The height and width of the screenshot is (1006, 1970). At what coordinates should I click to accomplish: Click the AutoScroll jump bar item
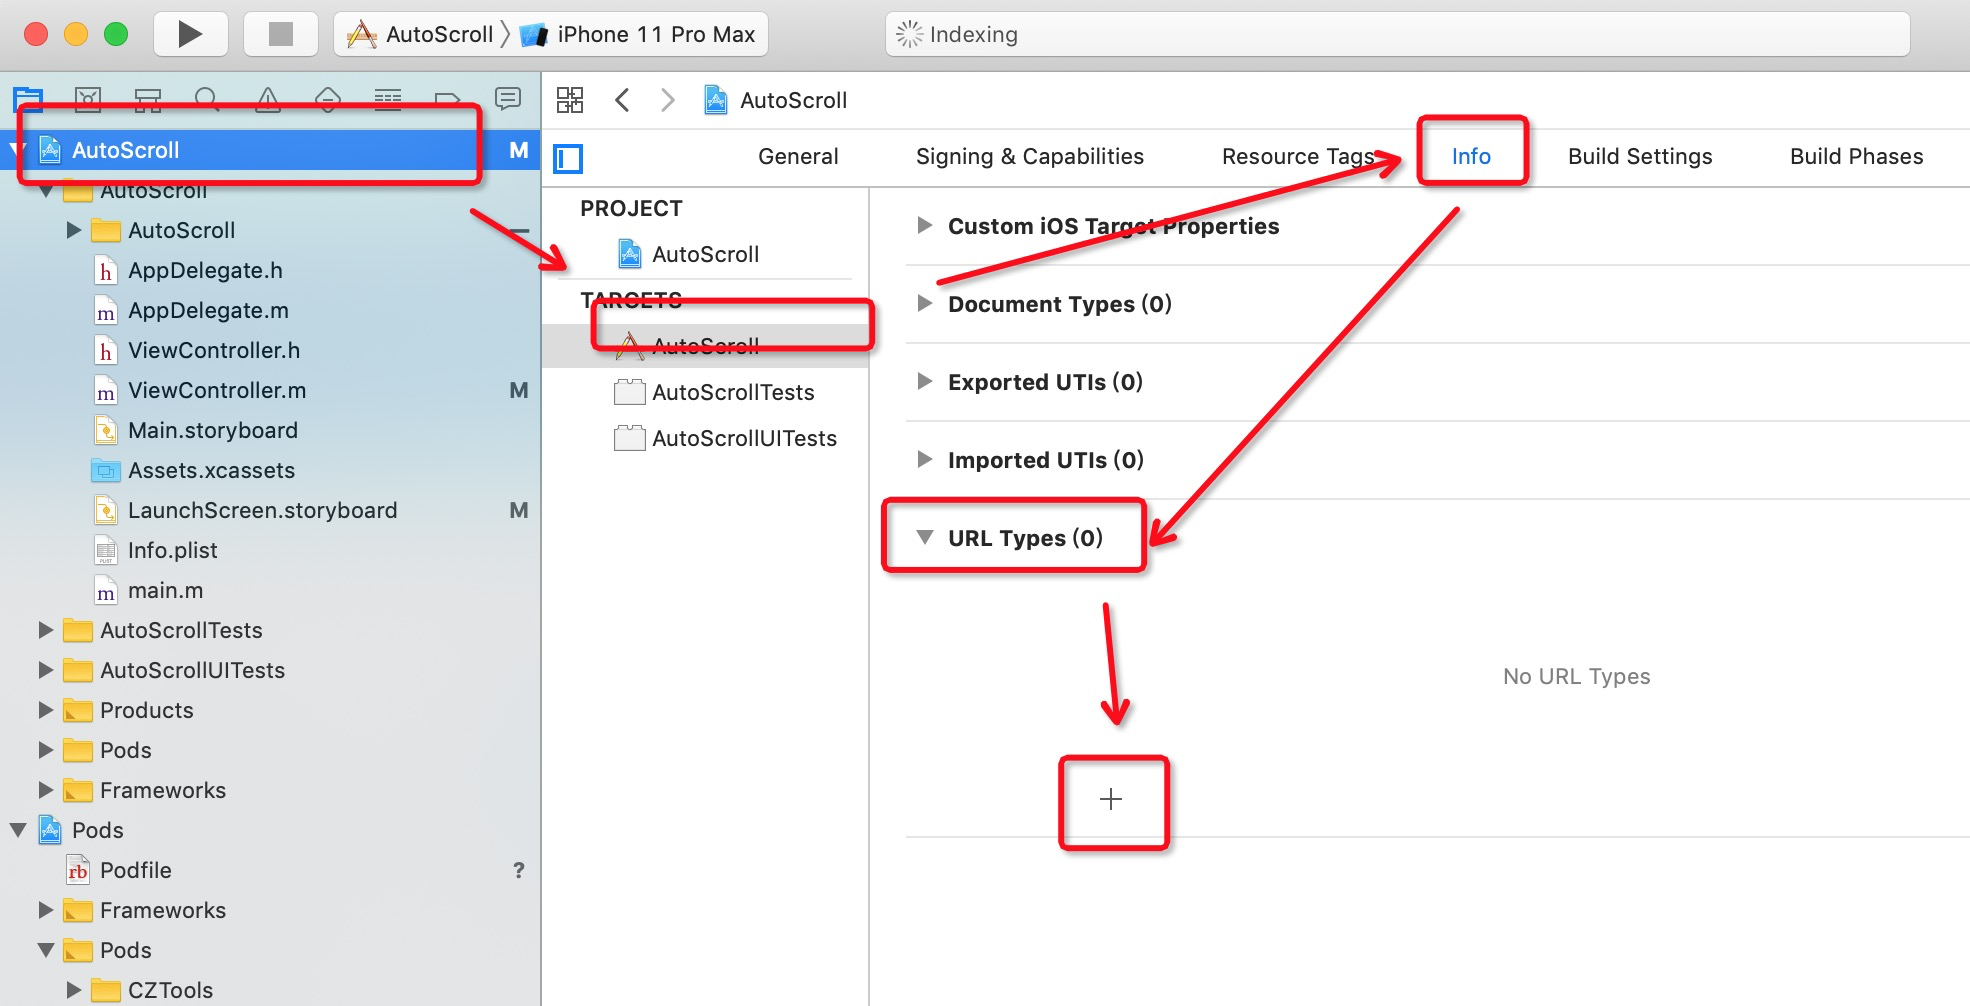pos(776,100)
